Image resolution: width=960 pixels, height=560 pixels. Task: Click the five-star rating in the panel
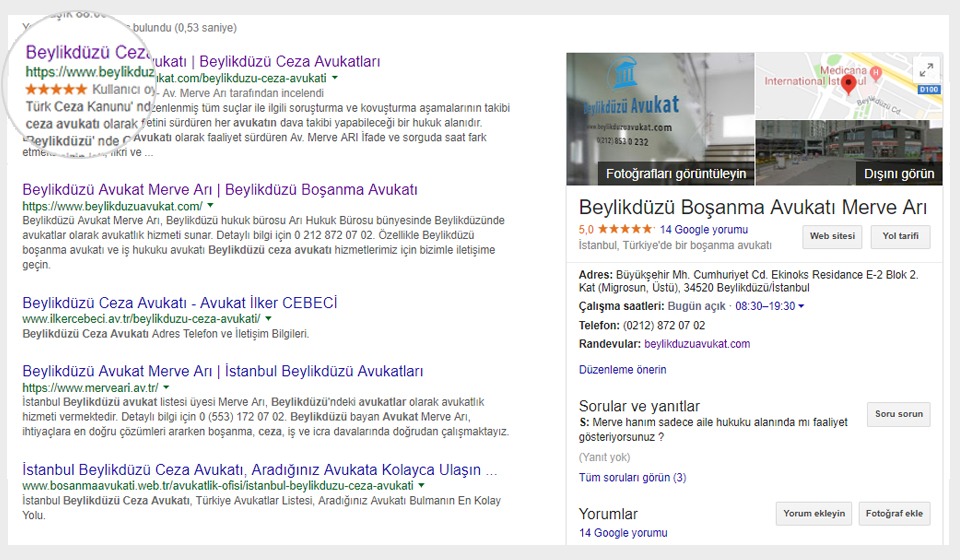(626, 230)
